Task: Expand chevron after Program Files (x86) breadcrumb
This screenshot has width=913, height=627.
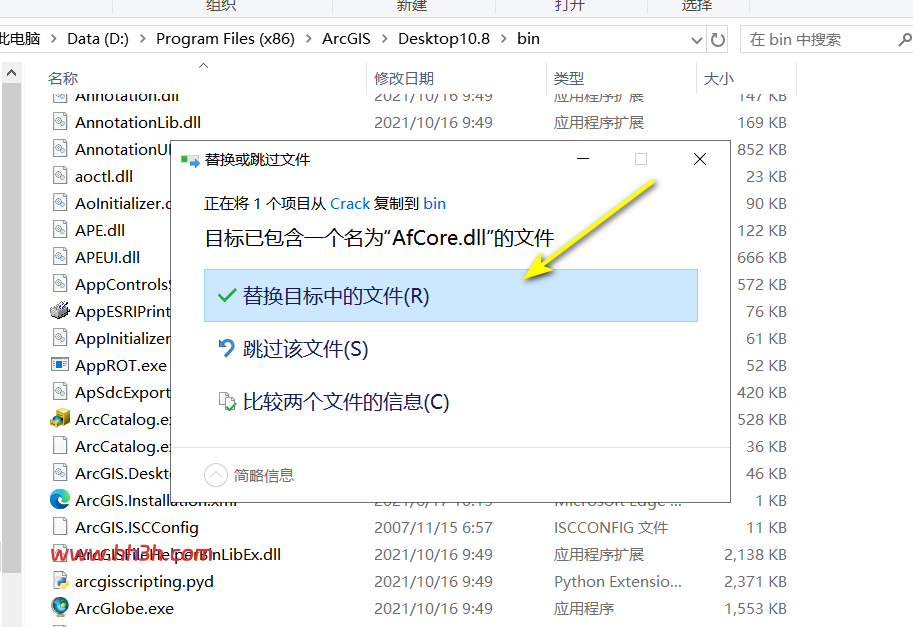Action: 309,39
